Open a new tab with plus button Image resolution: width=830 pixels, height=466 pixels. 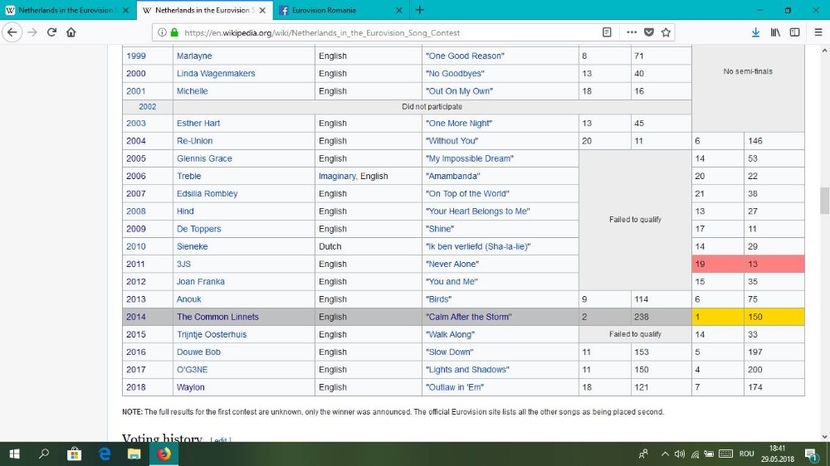pos(420,9)
